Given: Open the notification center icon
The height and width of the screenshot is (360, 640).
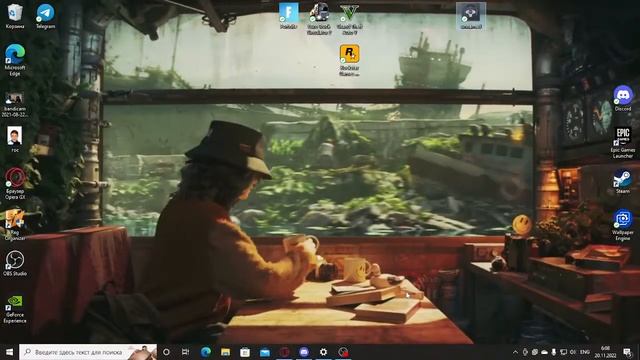Looking at the screenshot, I should point(627,352).
